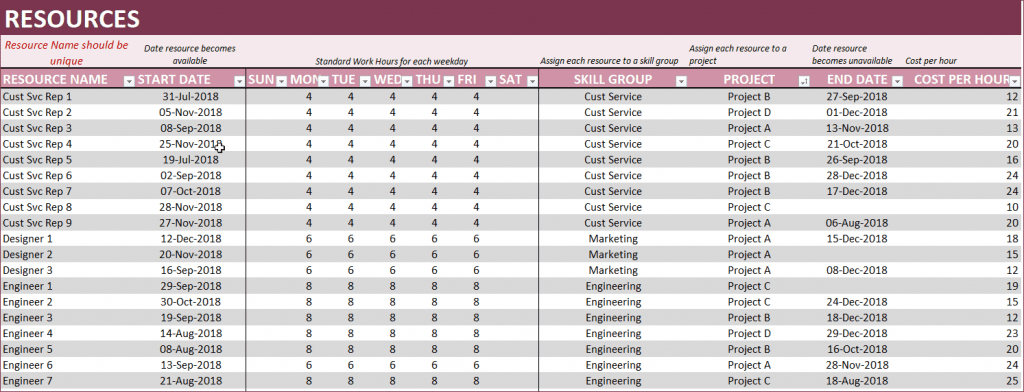Select cell "Designer 1"

tap(27, 238)
